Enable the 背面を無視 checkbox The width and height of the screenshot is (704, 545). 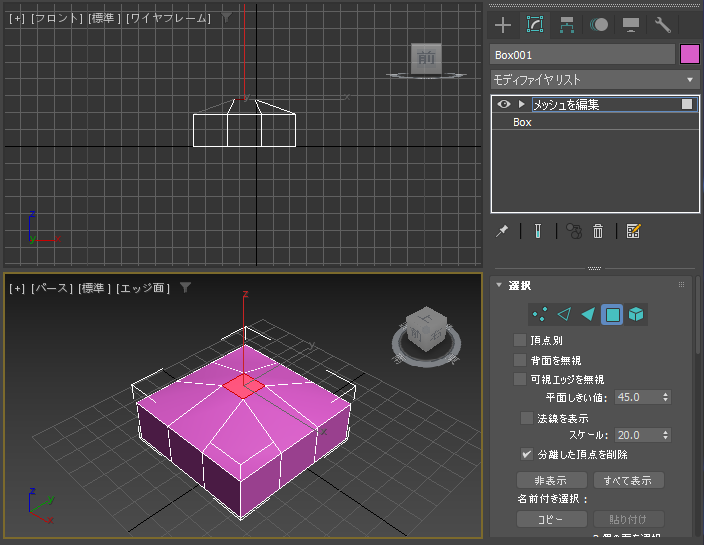point(520,360)
